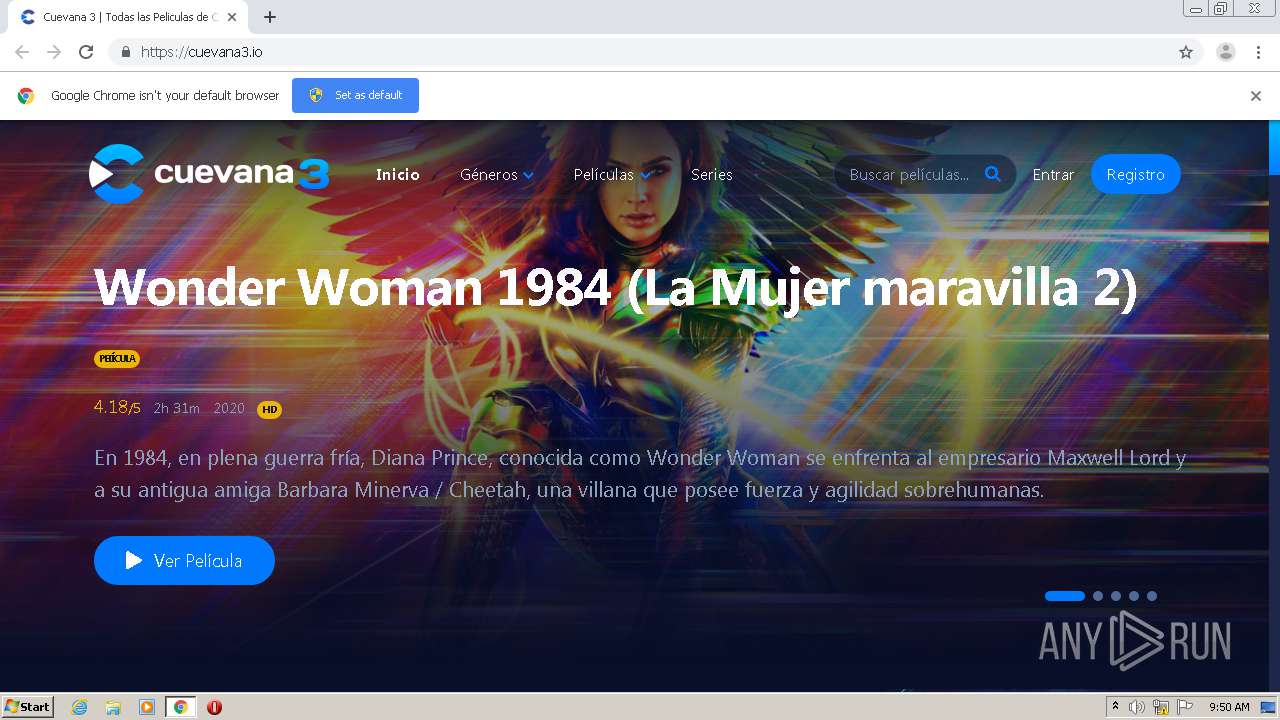
Task: Reload the page
Action: [x=86, y=52]
